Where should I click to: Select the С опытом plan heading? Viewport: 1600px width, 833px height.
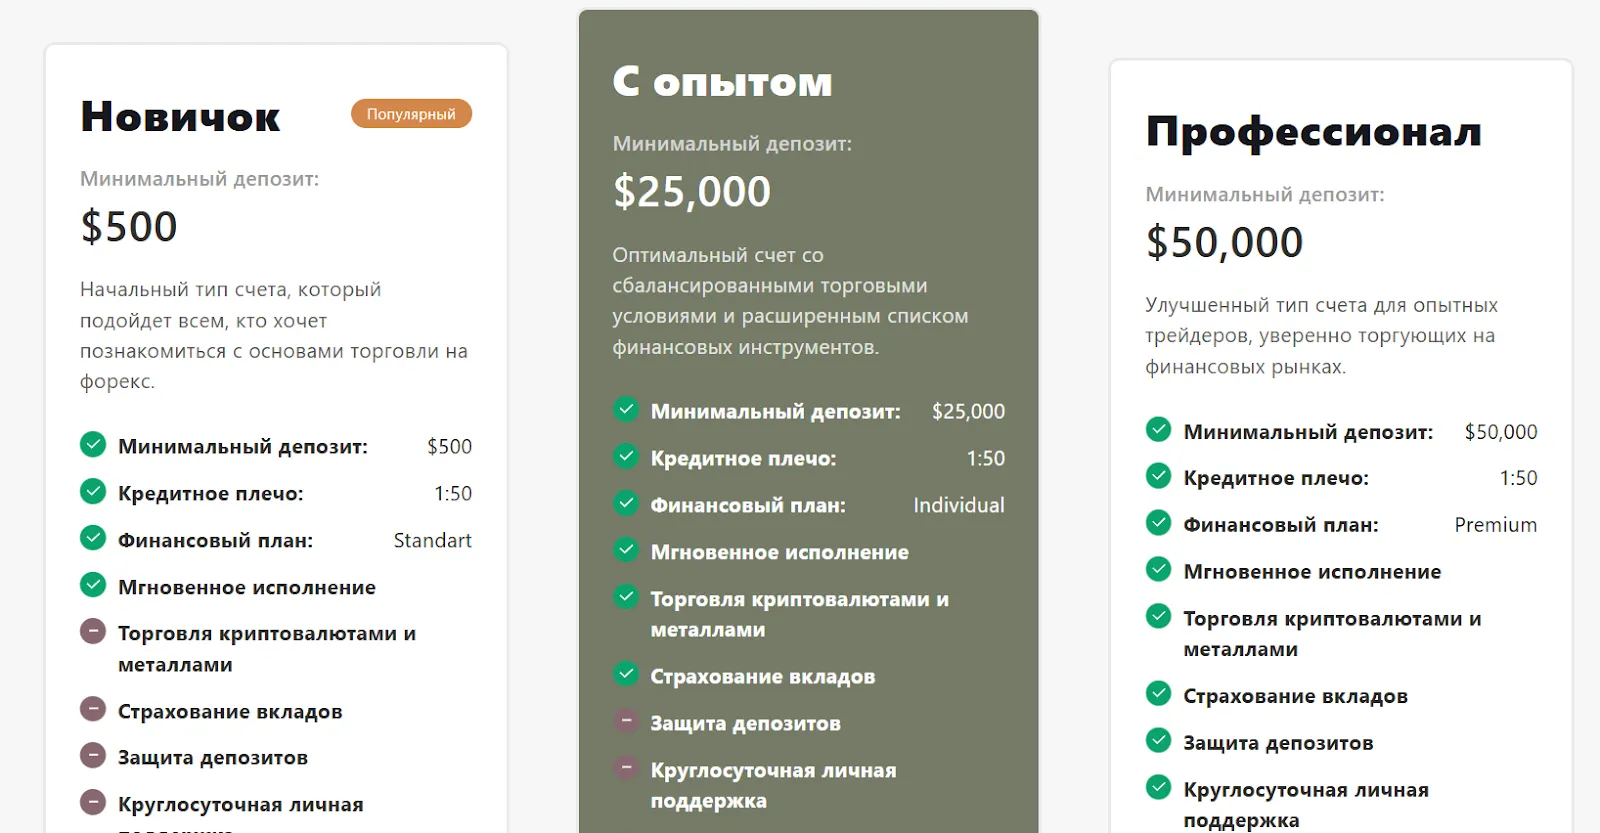[723, 81]
